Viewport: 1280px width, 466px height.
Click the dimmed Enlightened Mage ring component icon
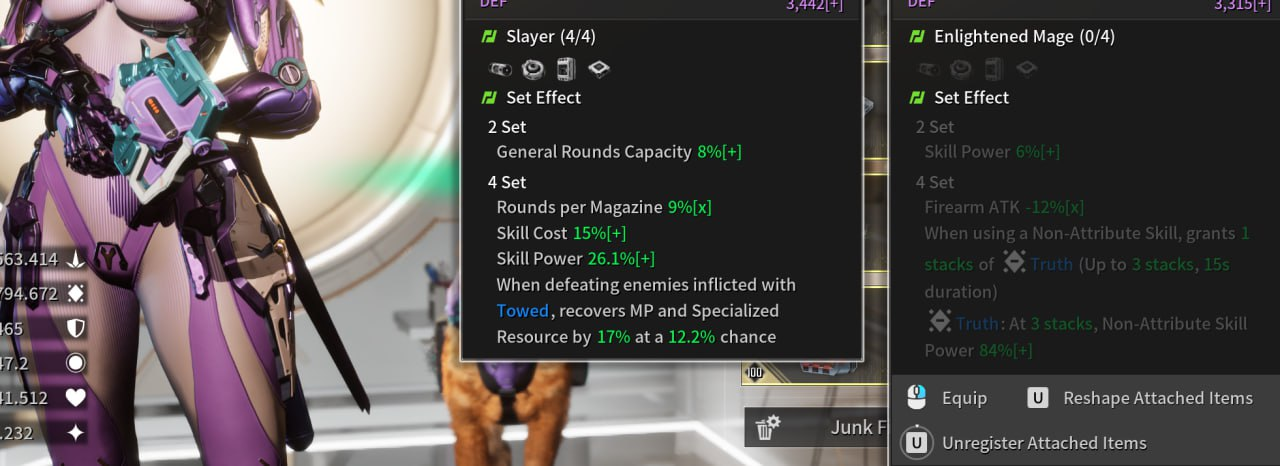tap(961, 68)
